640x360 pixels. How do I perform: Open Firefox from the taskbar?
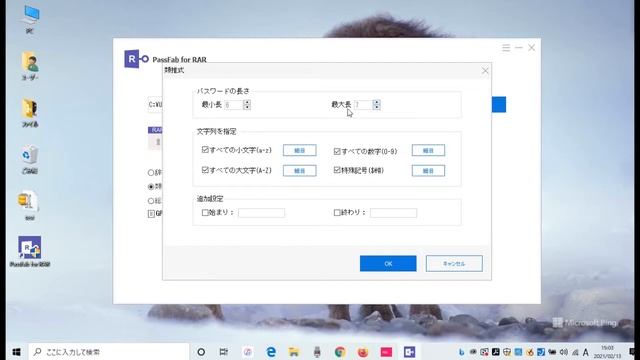tap(362, 351)
